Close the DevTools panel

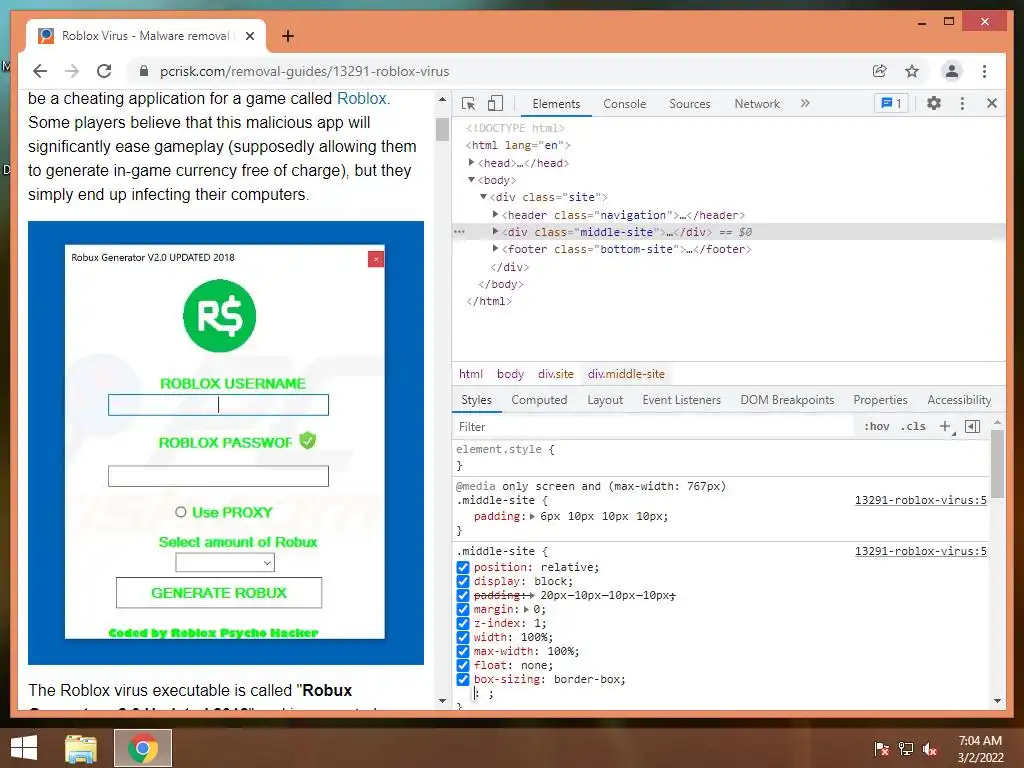tap(991, 103)
